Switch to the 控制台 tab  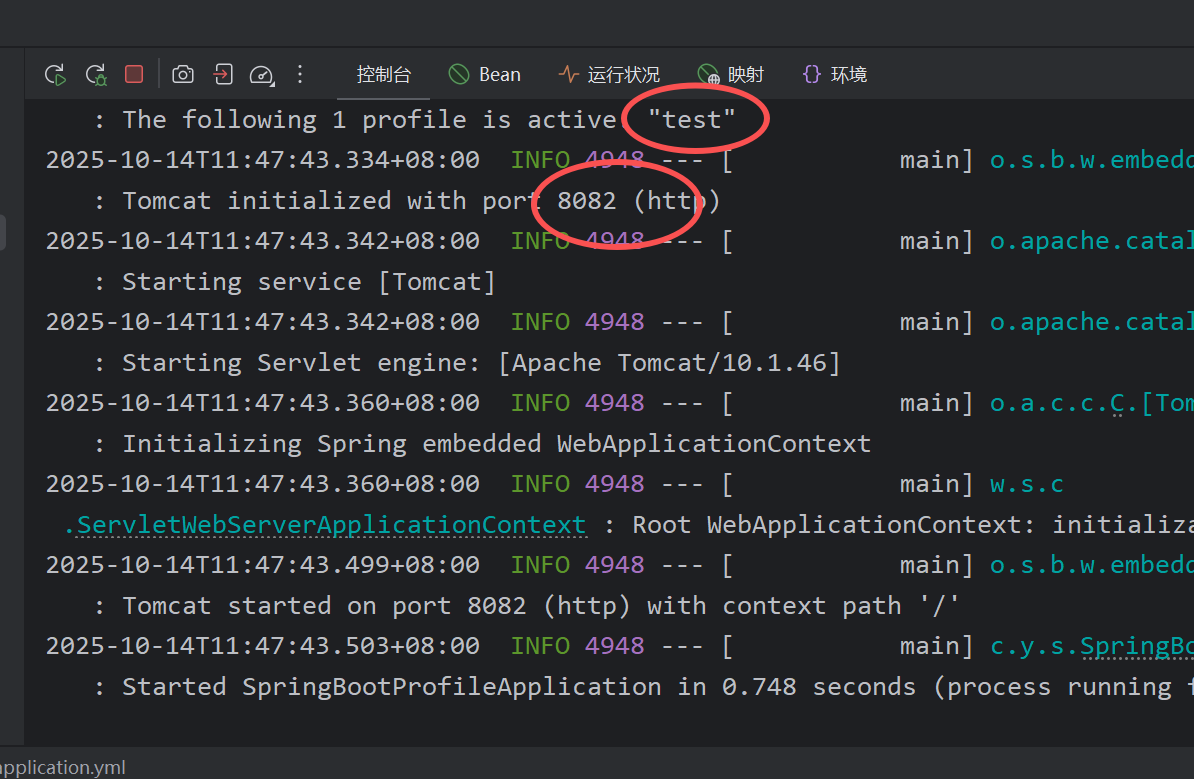pos(384,75)
